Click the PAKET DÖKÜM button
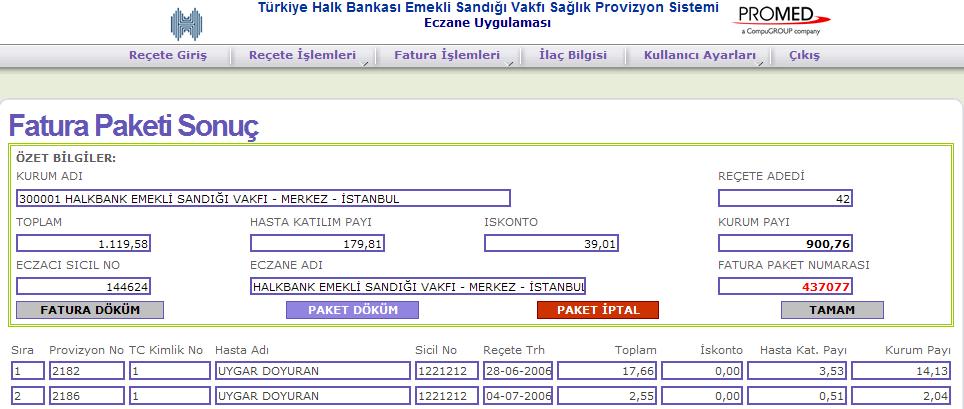 (x=352, y=310)
